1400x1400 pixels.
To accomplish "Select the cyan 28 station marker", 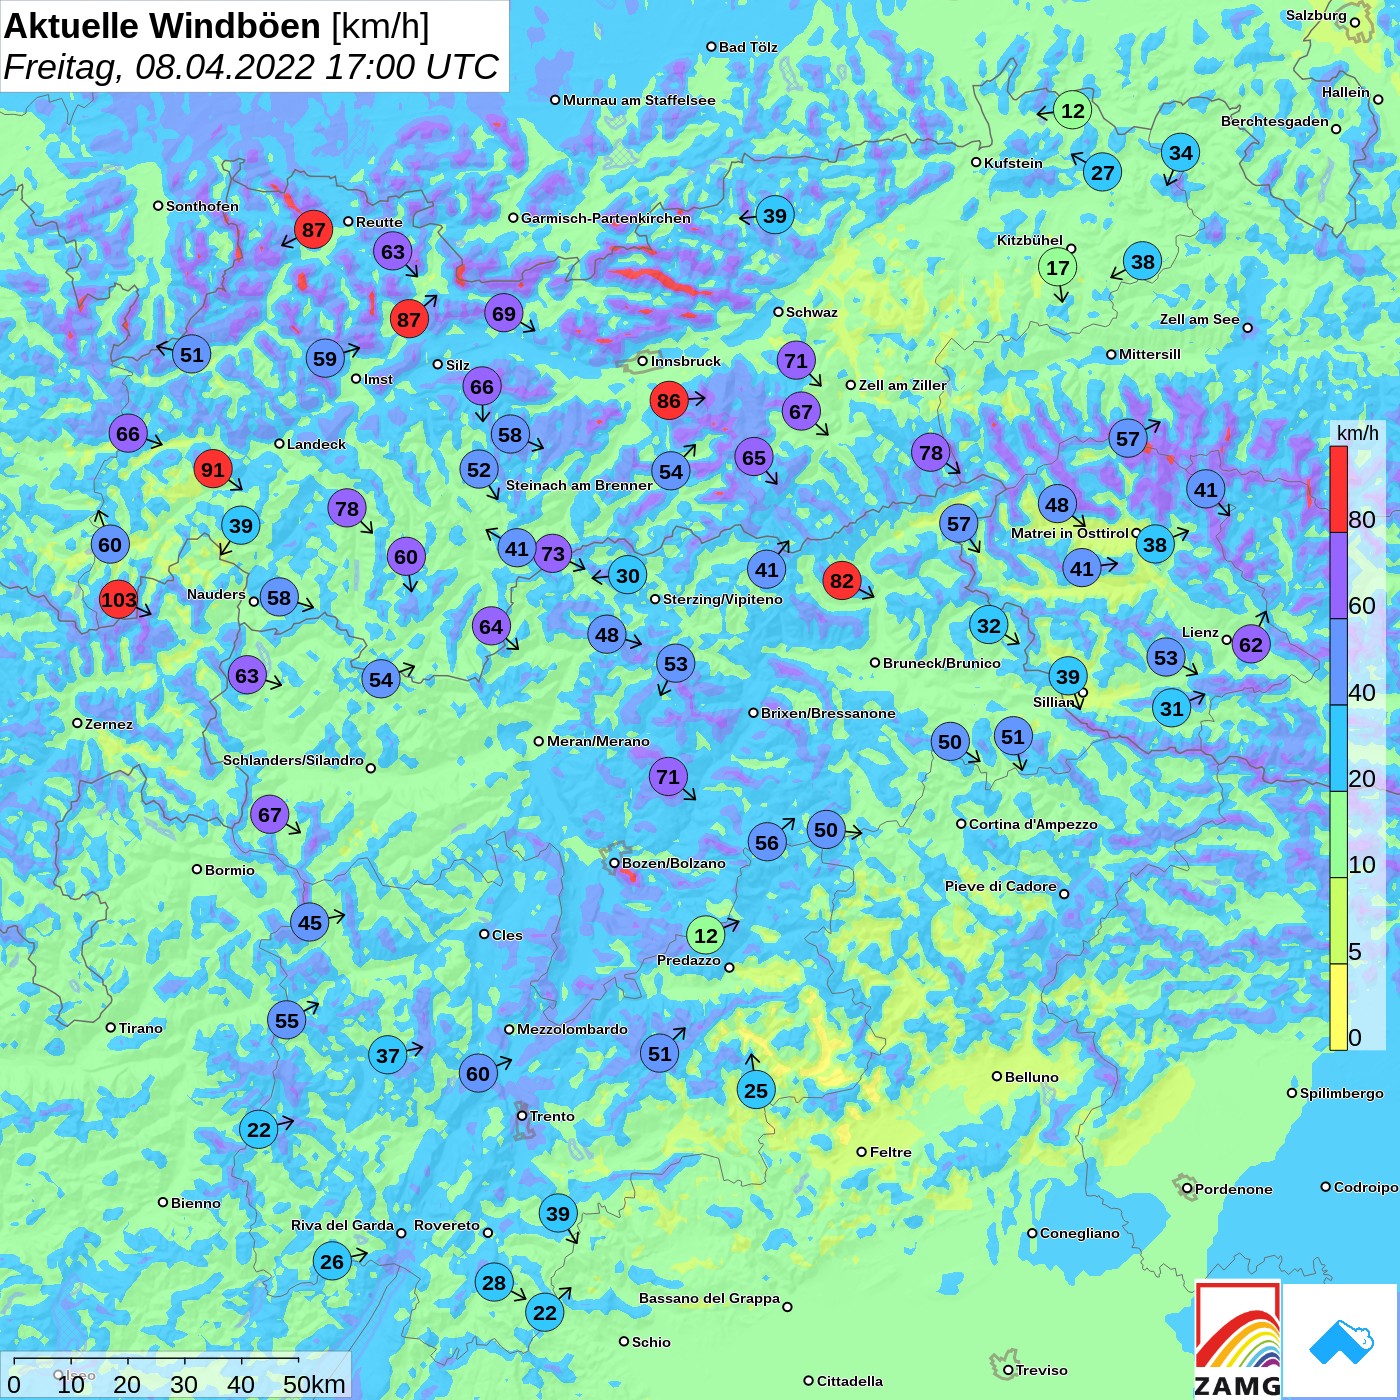I will point(494,1282).
